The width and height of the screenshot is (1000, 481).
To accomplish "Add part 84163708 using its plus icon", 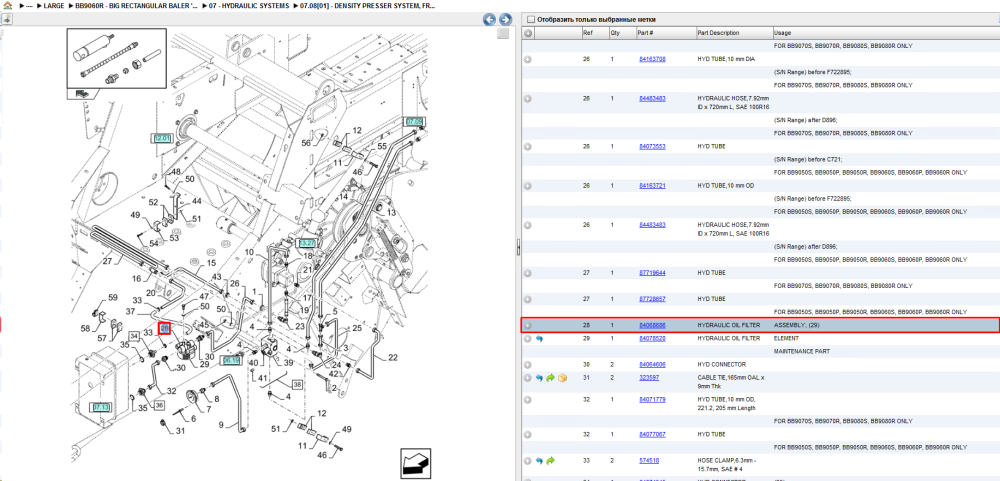I will click(x=528, y=59).
